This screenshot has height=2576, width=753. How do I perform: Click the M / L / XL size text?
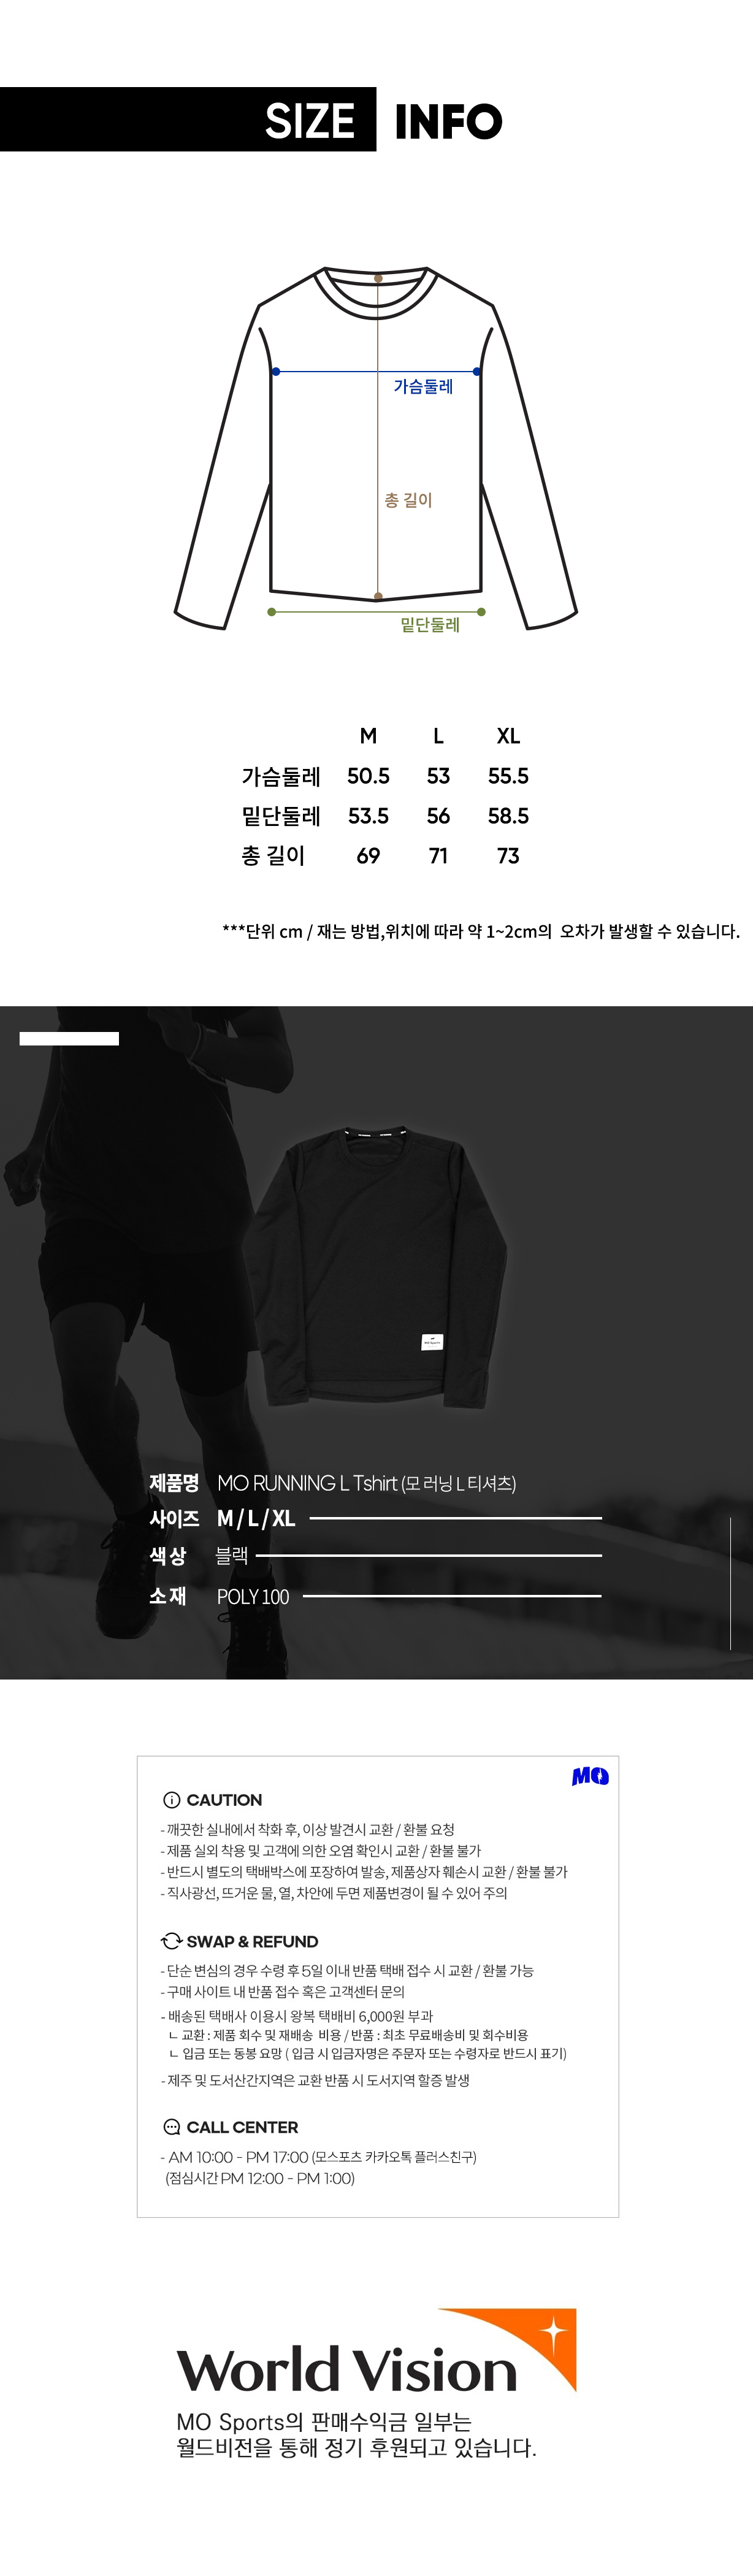point(256,1518)
